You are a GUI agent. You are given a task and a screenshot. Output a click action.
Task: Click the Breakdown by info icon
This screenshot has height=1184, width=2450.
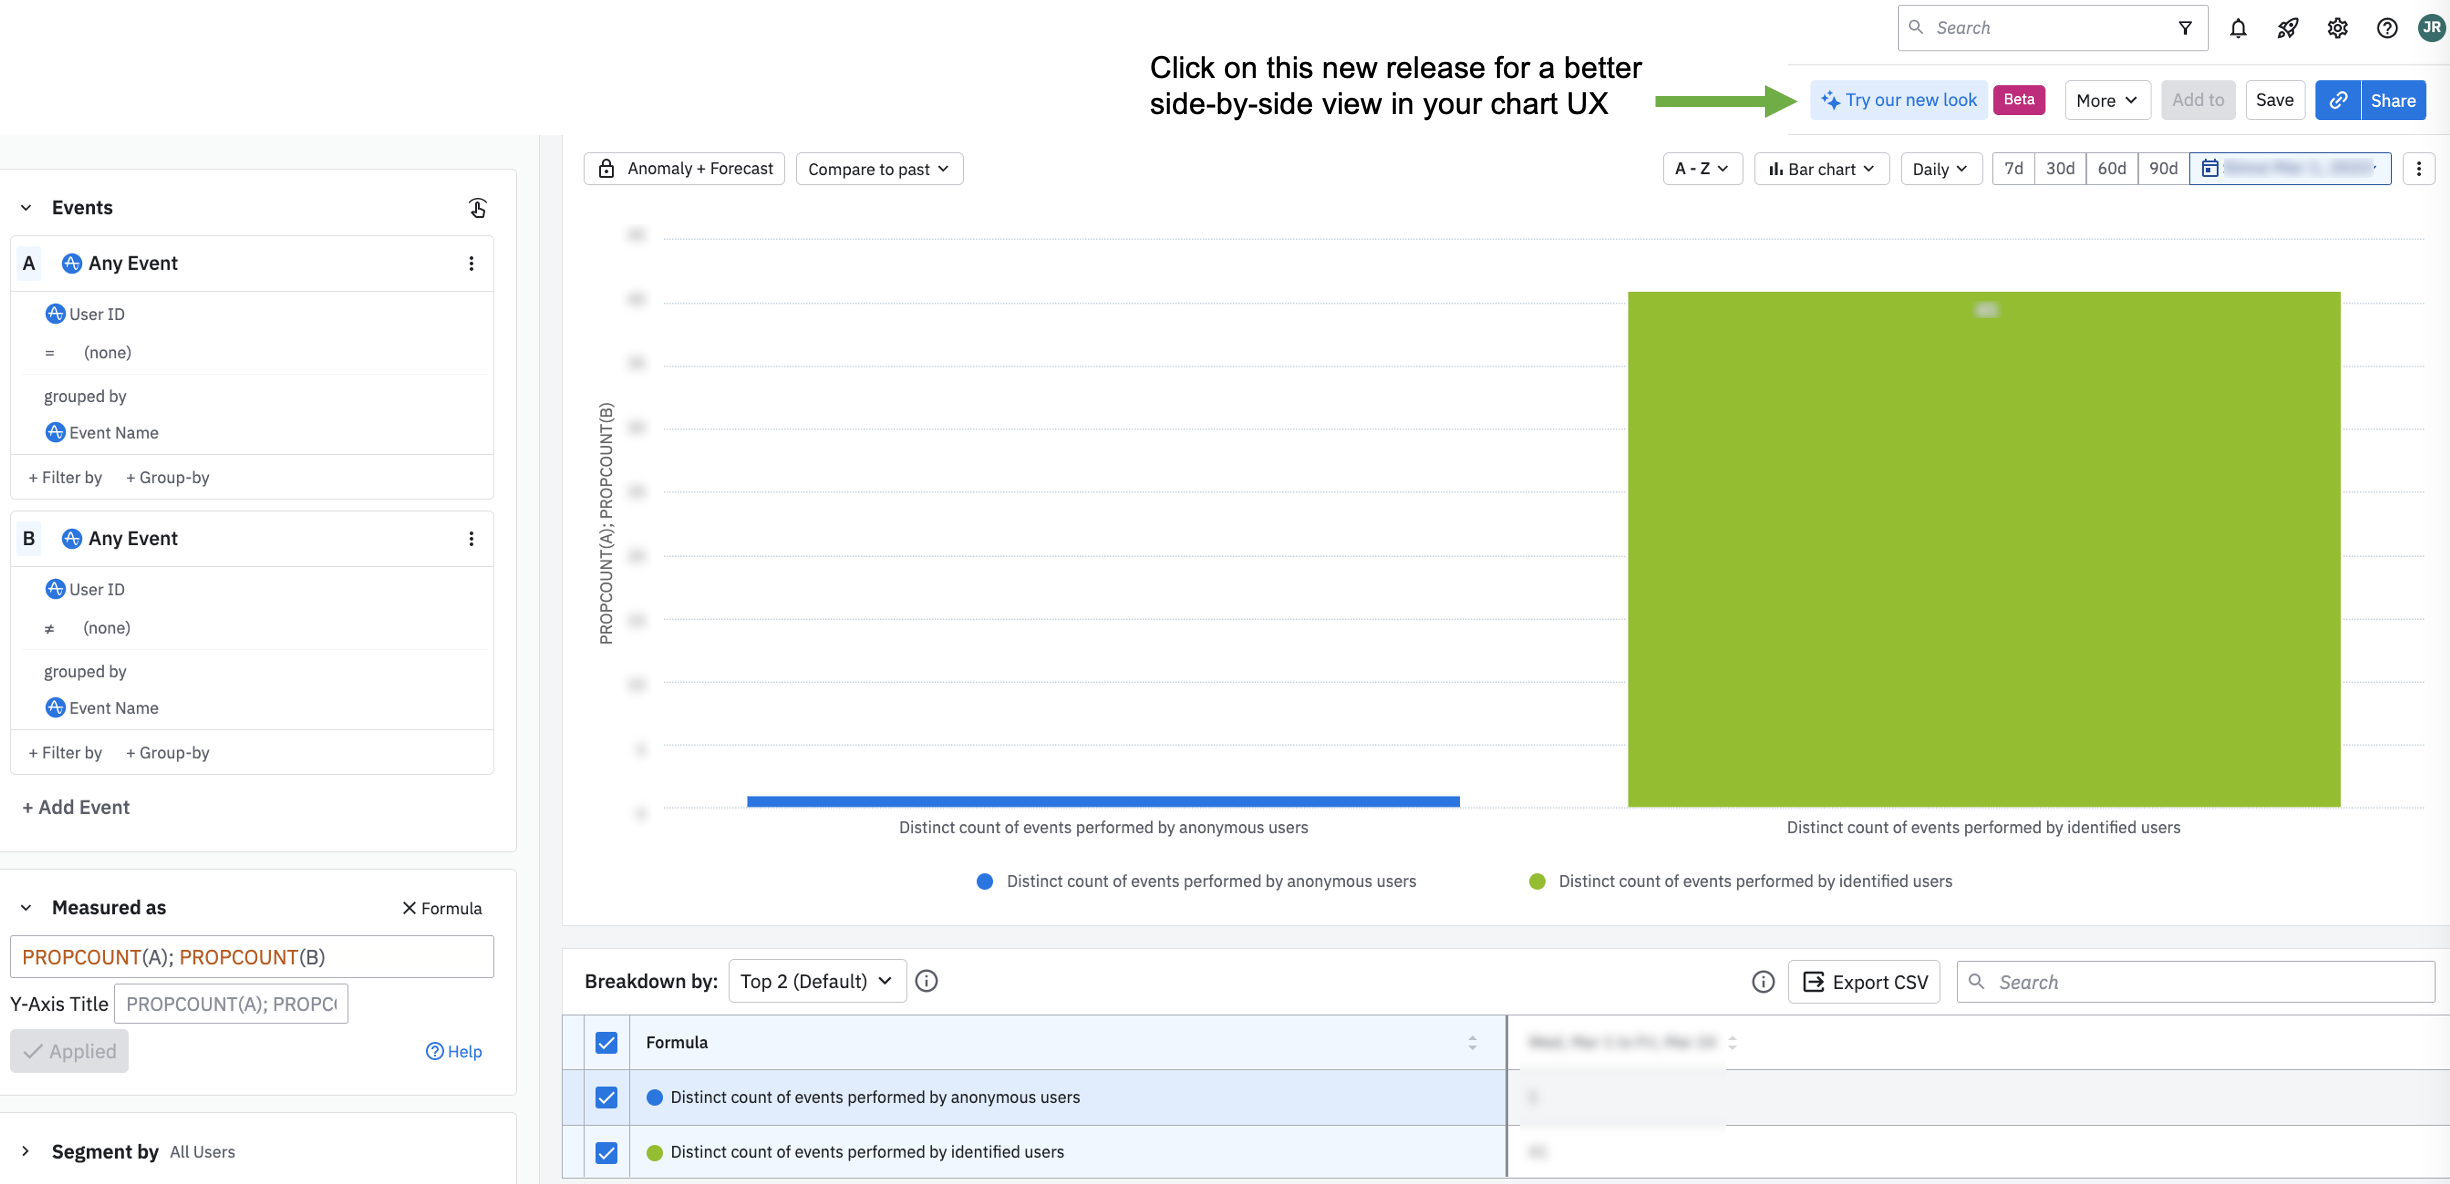pyautogui.click(x=927, y=981)
